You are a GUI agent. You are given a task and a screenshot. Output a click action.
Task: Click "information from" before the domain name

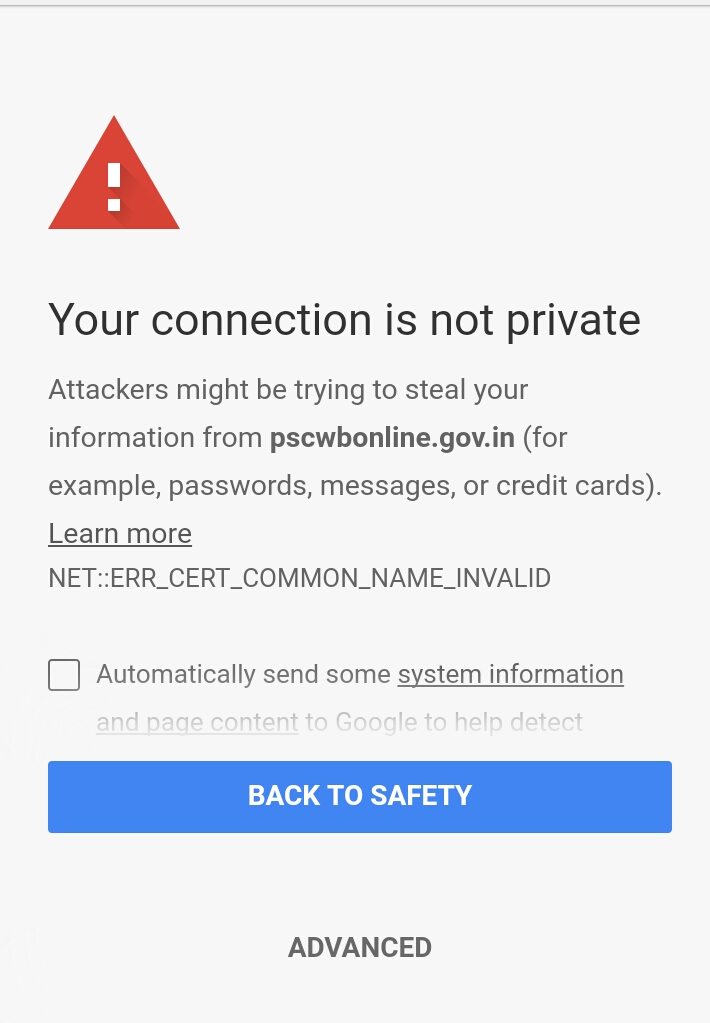(x=155, y=438)
